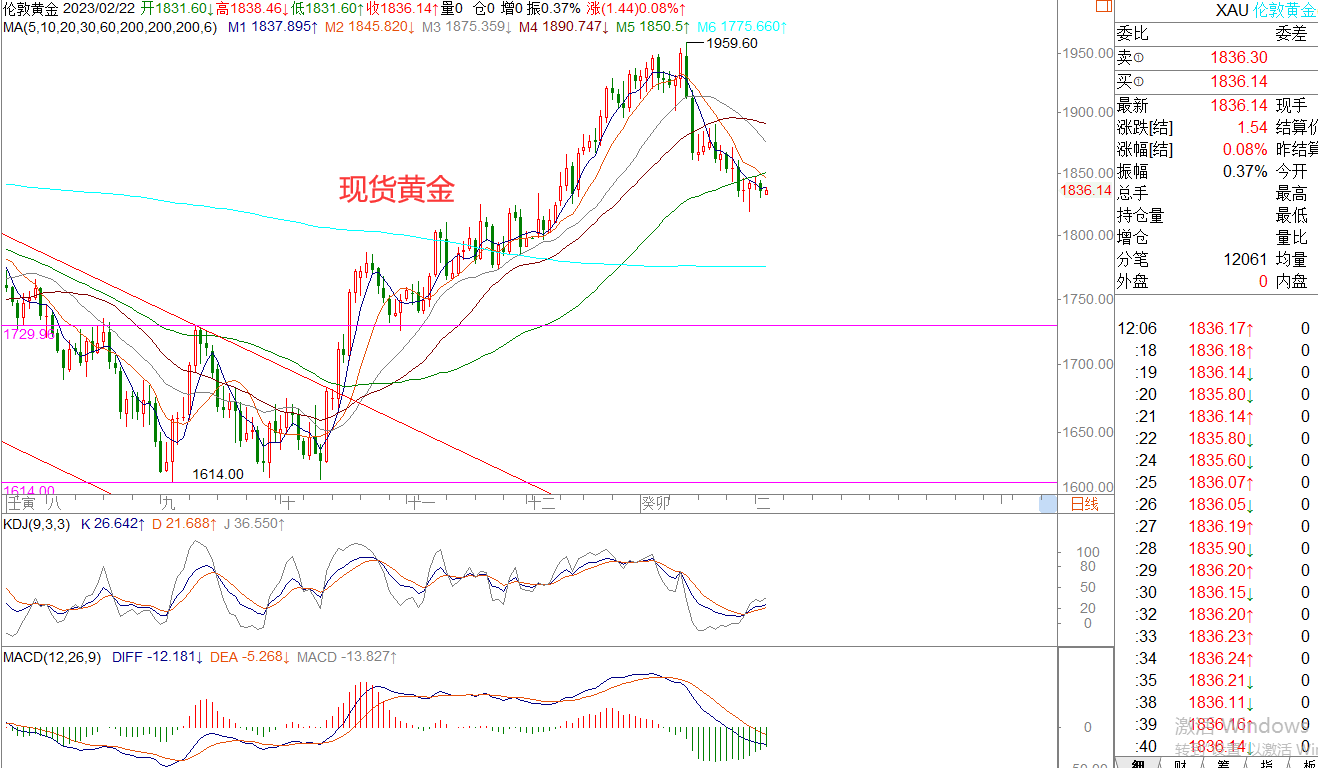Select the 日线 period label
This screenshot has width=1318, height=768.
(x=1085, y=504)
